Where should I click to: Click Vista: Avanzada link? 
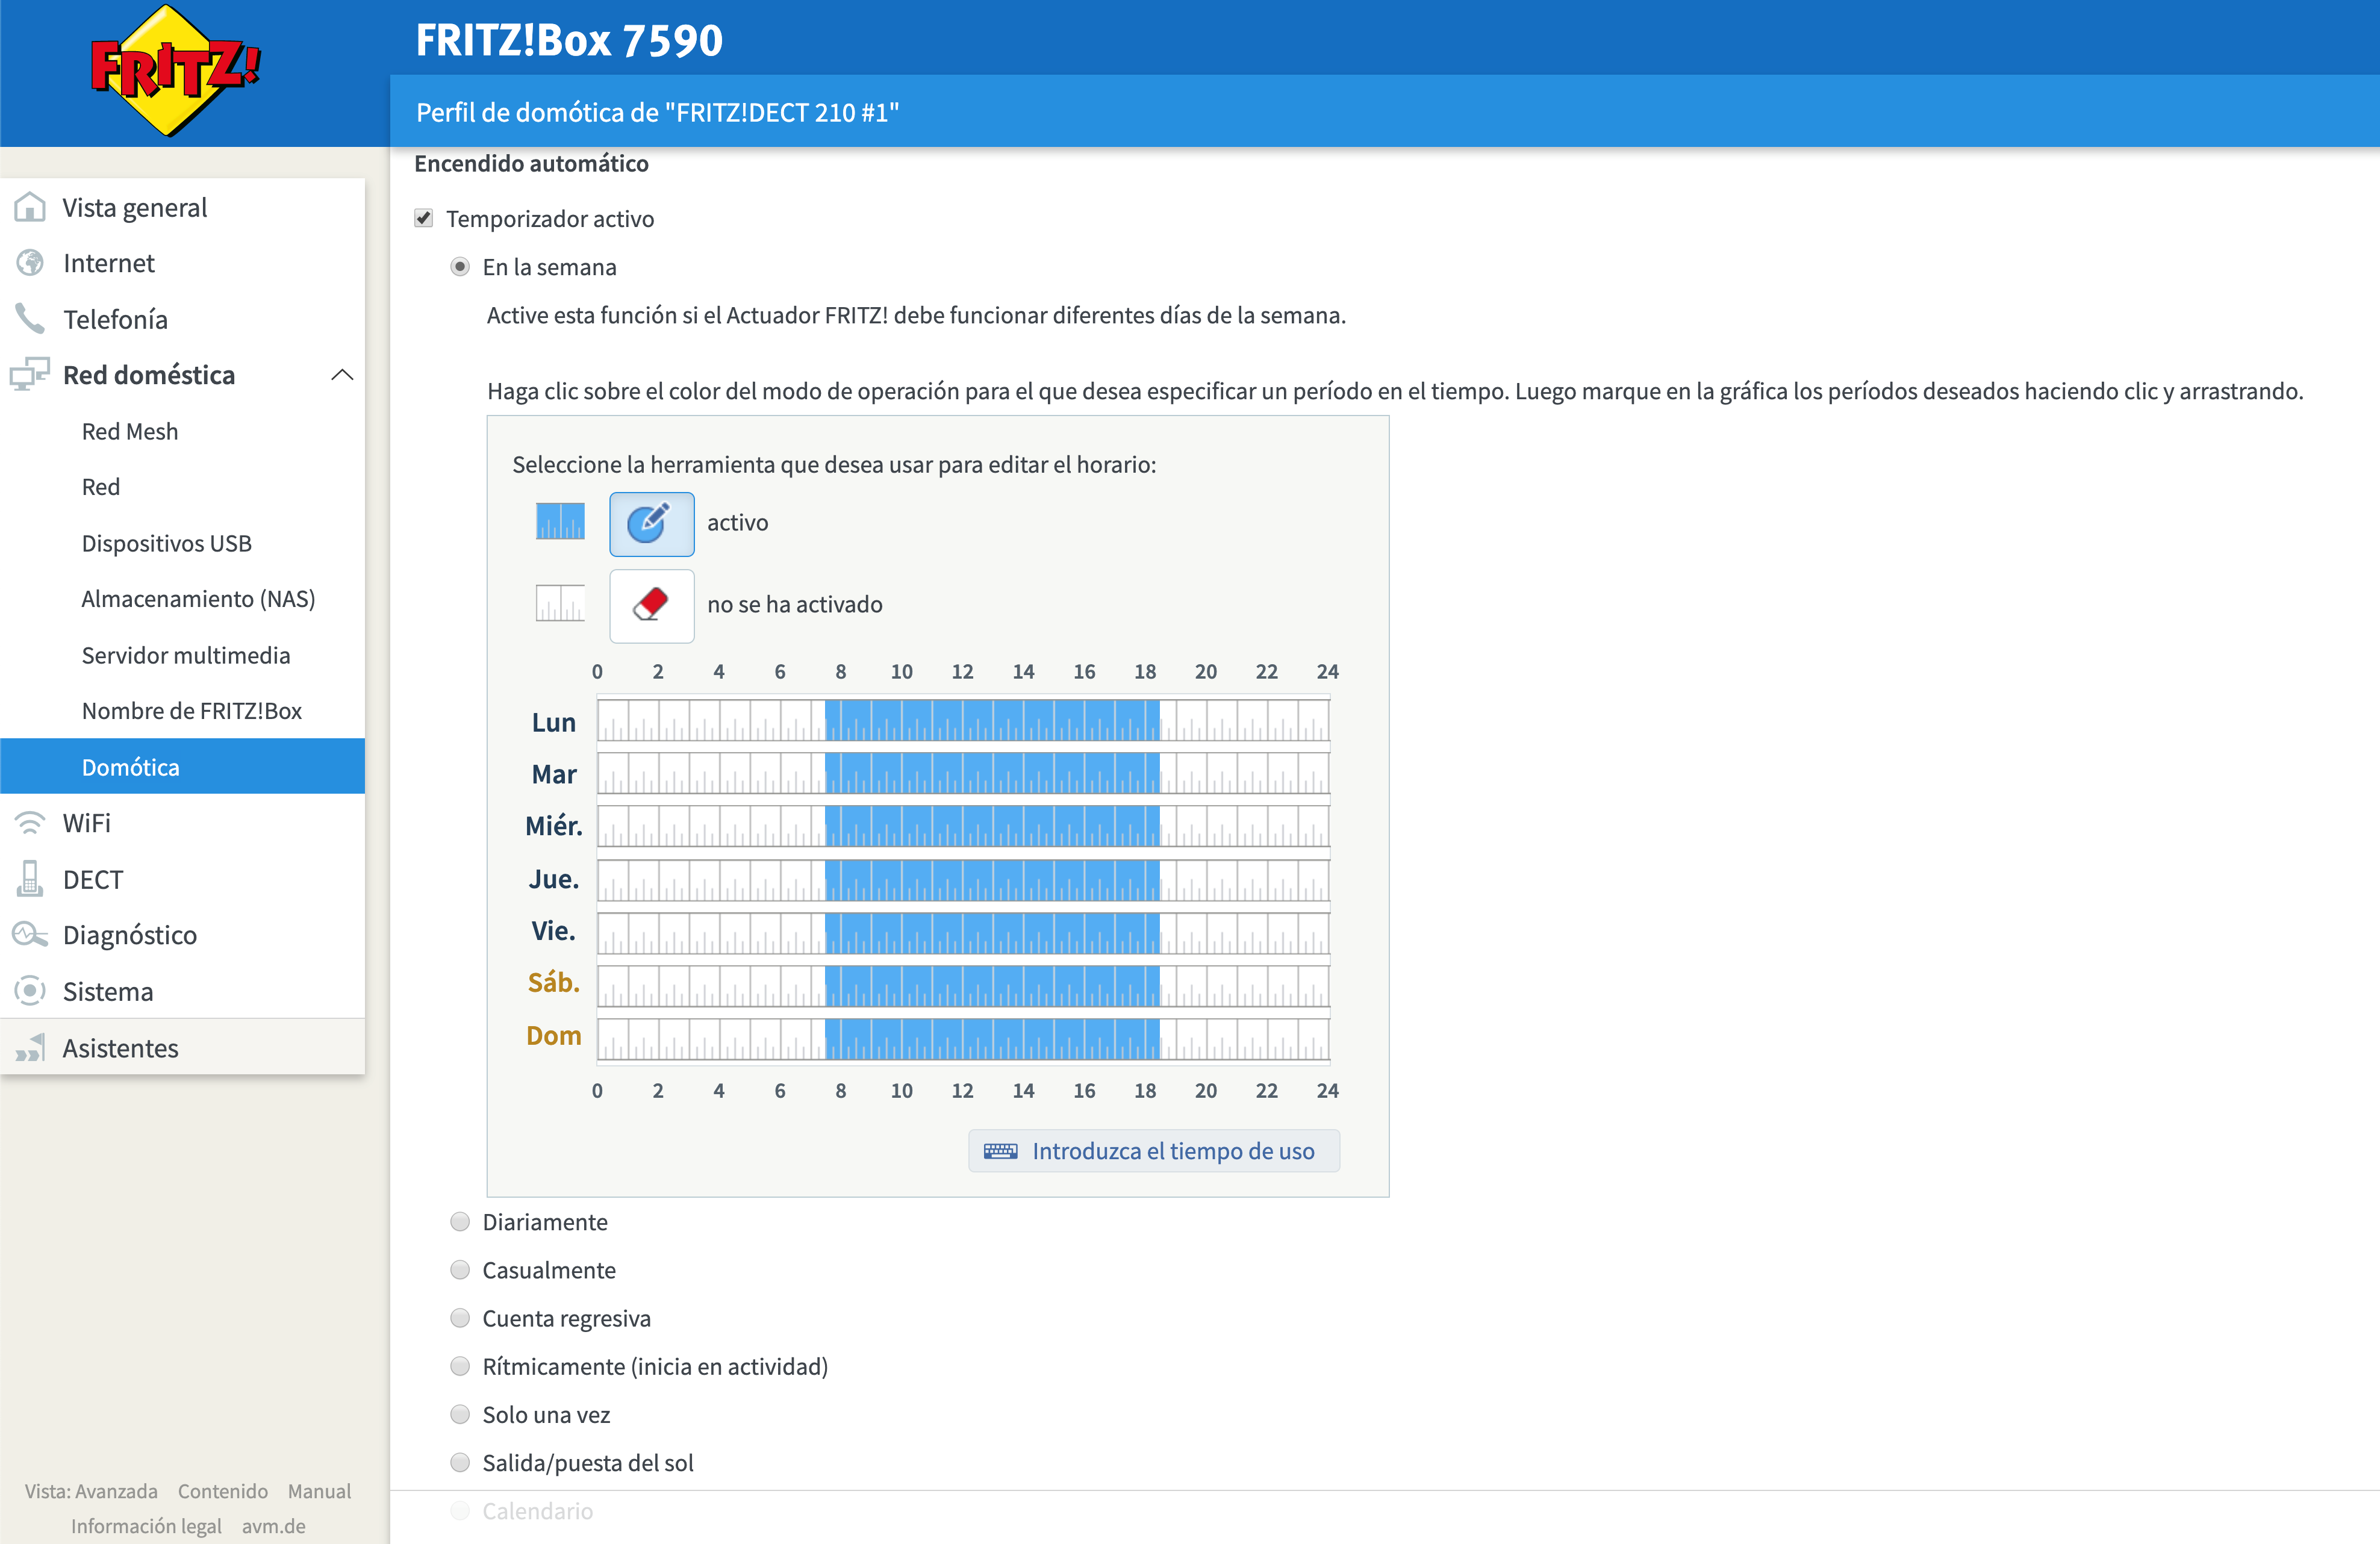tap(91, 1491)
